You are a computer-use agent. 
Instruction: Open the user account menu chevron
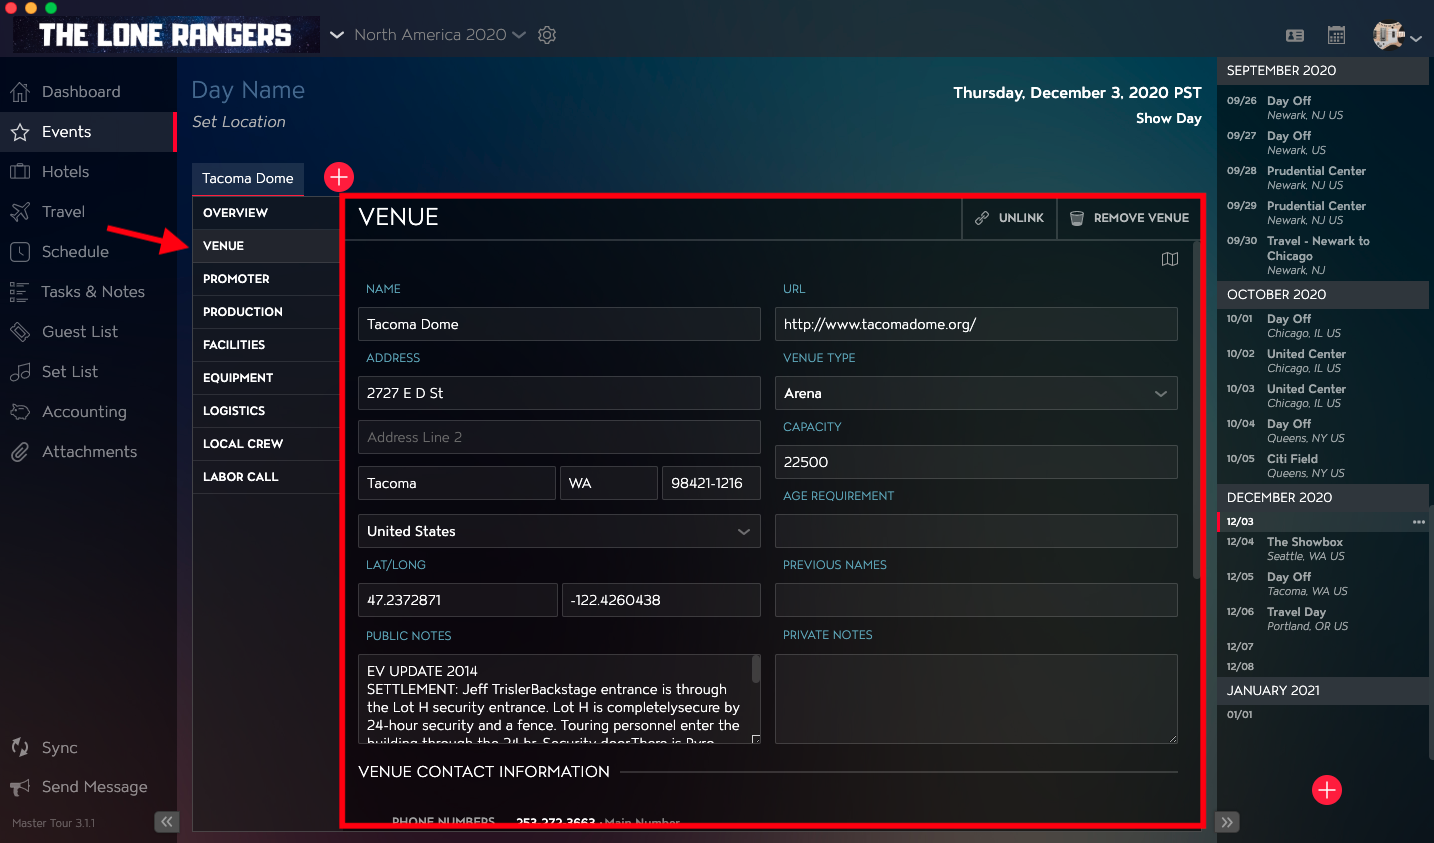(x=1416, y=39)
